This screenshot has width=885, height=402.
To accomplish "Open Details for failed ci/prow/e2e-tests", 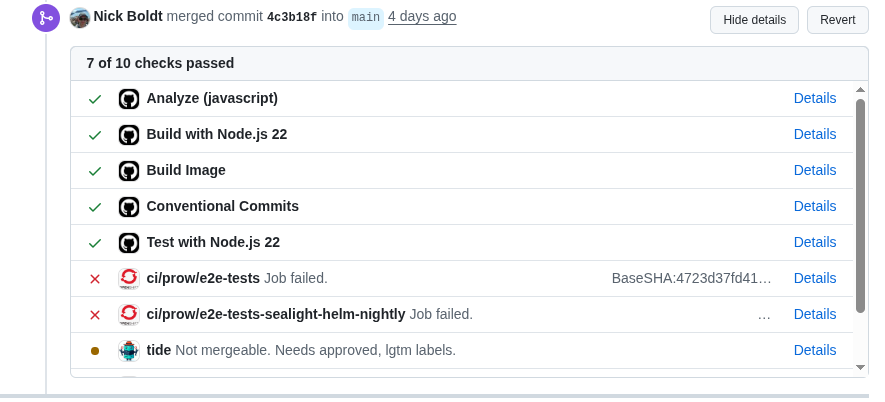I will [x=814, y=278].
